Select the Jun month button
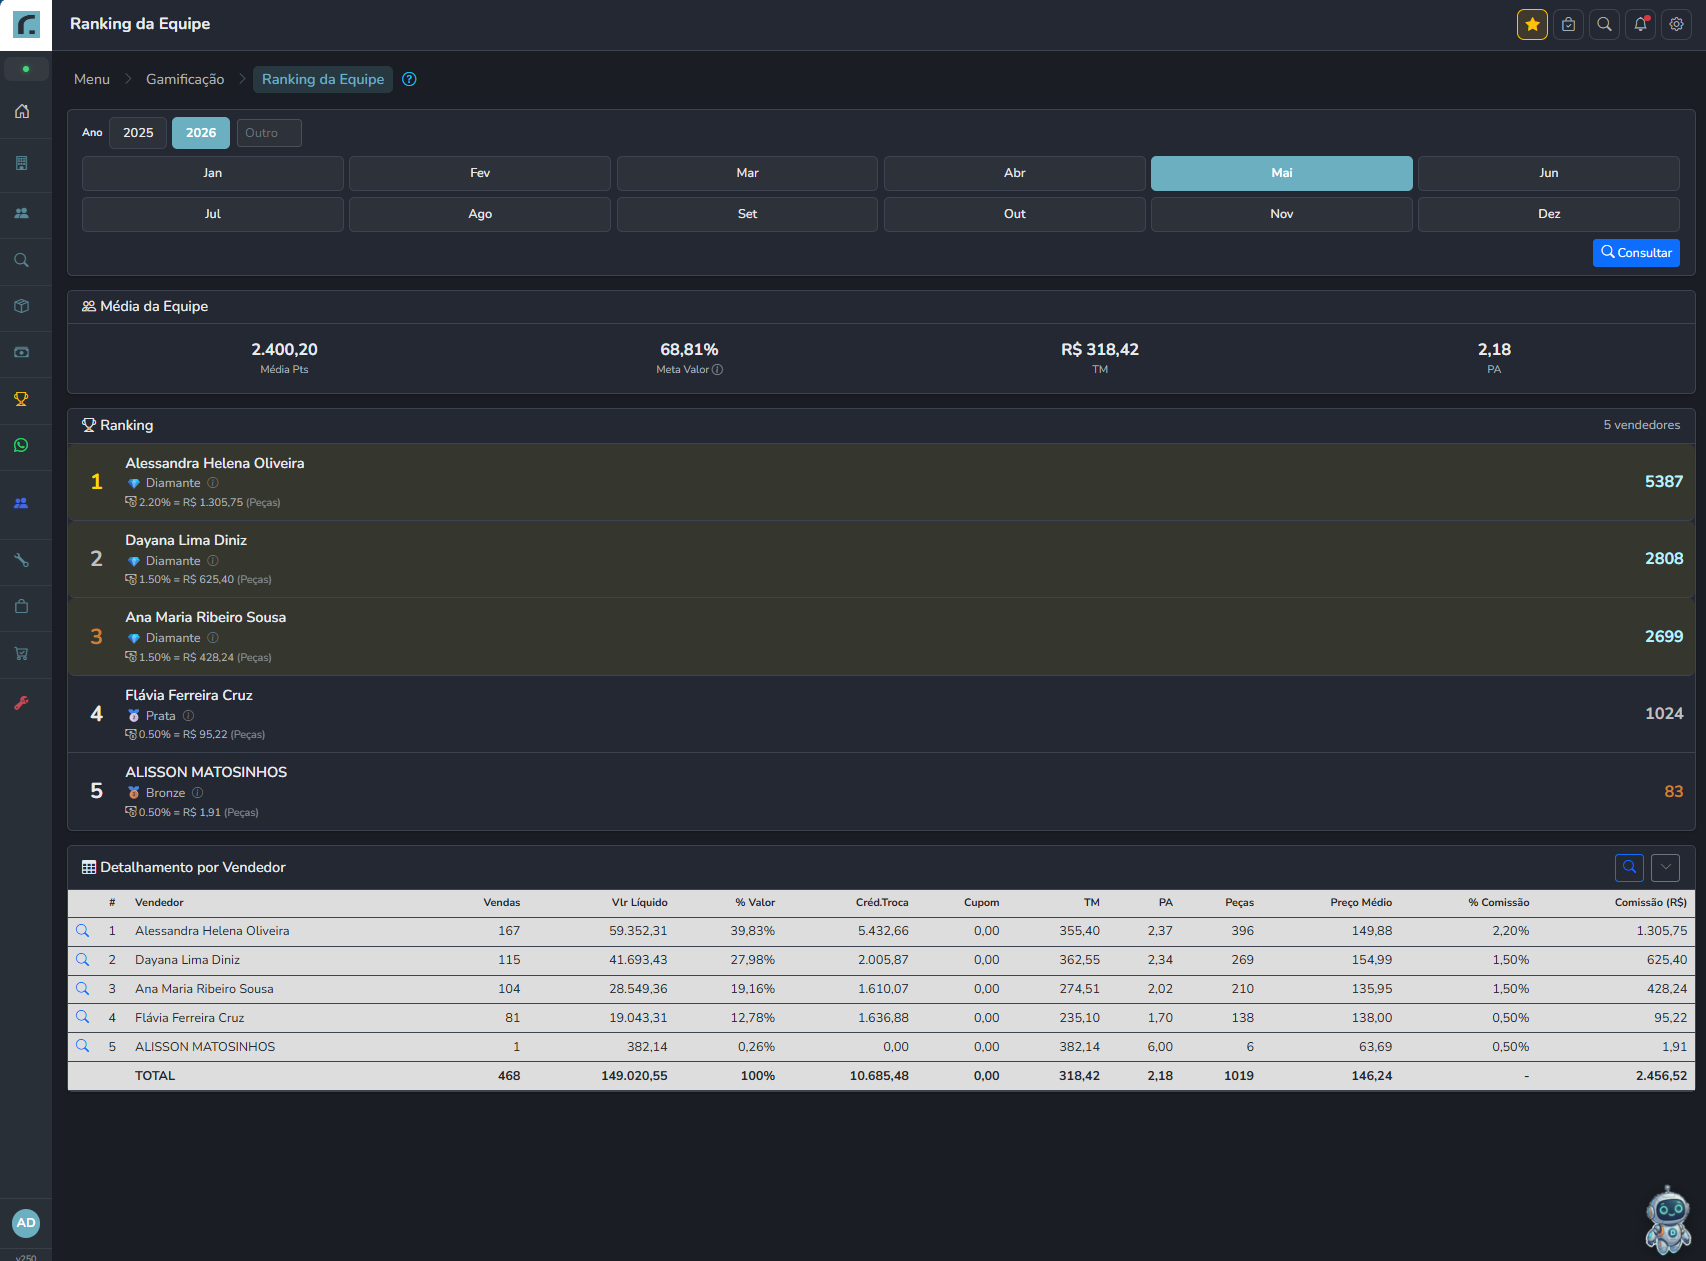 click(1548, 173)
